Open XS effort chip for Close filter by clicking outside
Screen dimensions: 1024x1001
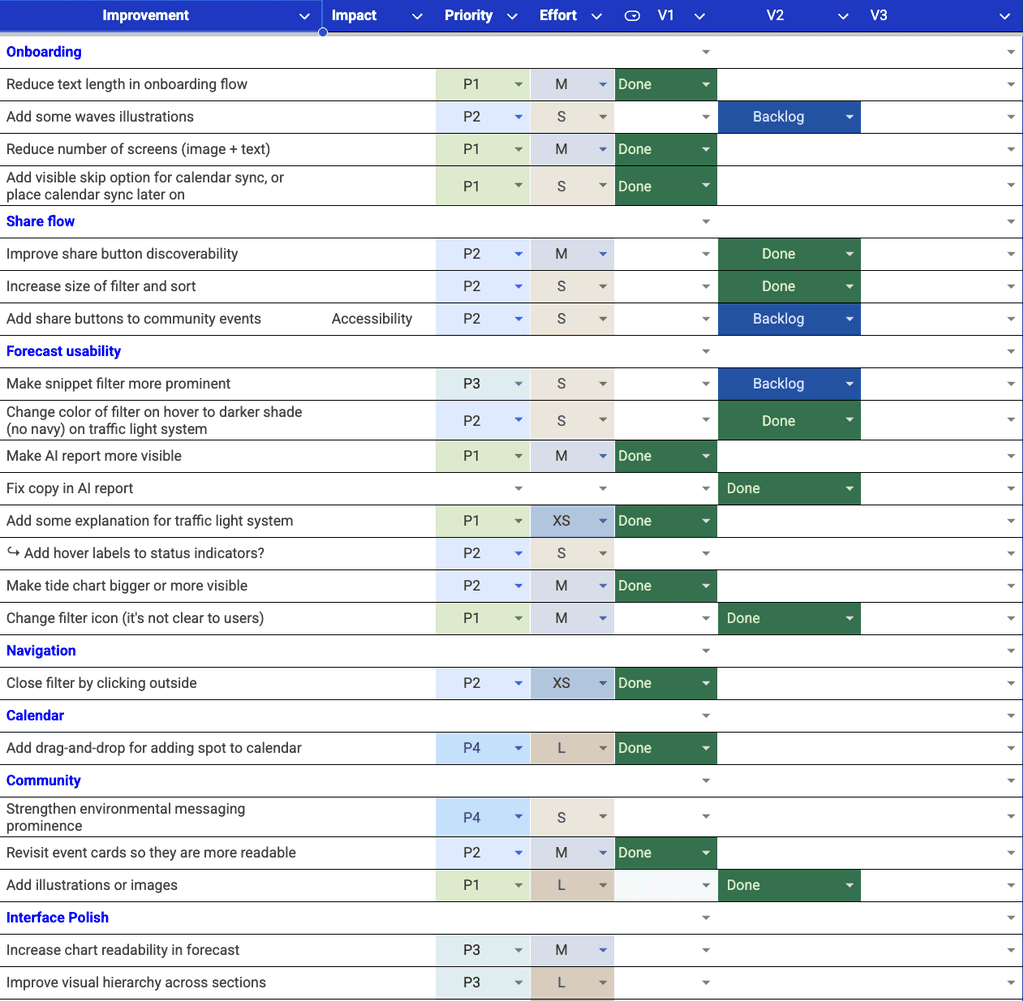pyautogui.click(x=572, y=683)
